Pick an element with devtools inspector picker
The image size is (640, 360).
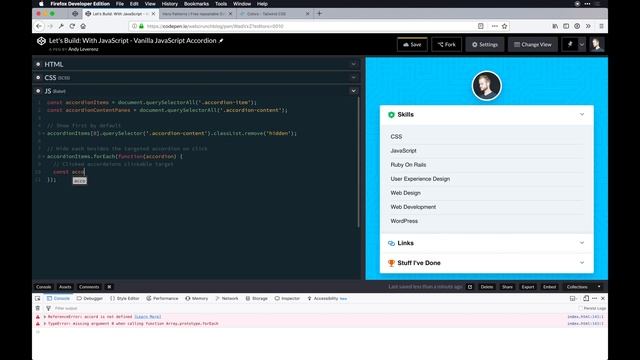point(38,298)
